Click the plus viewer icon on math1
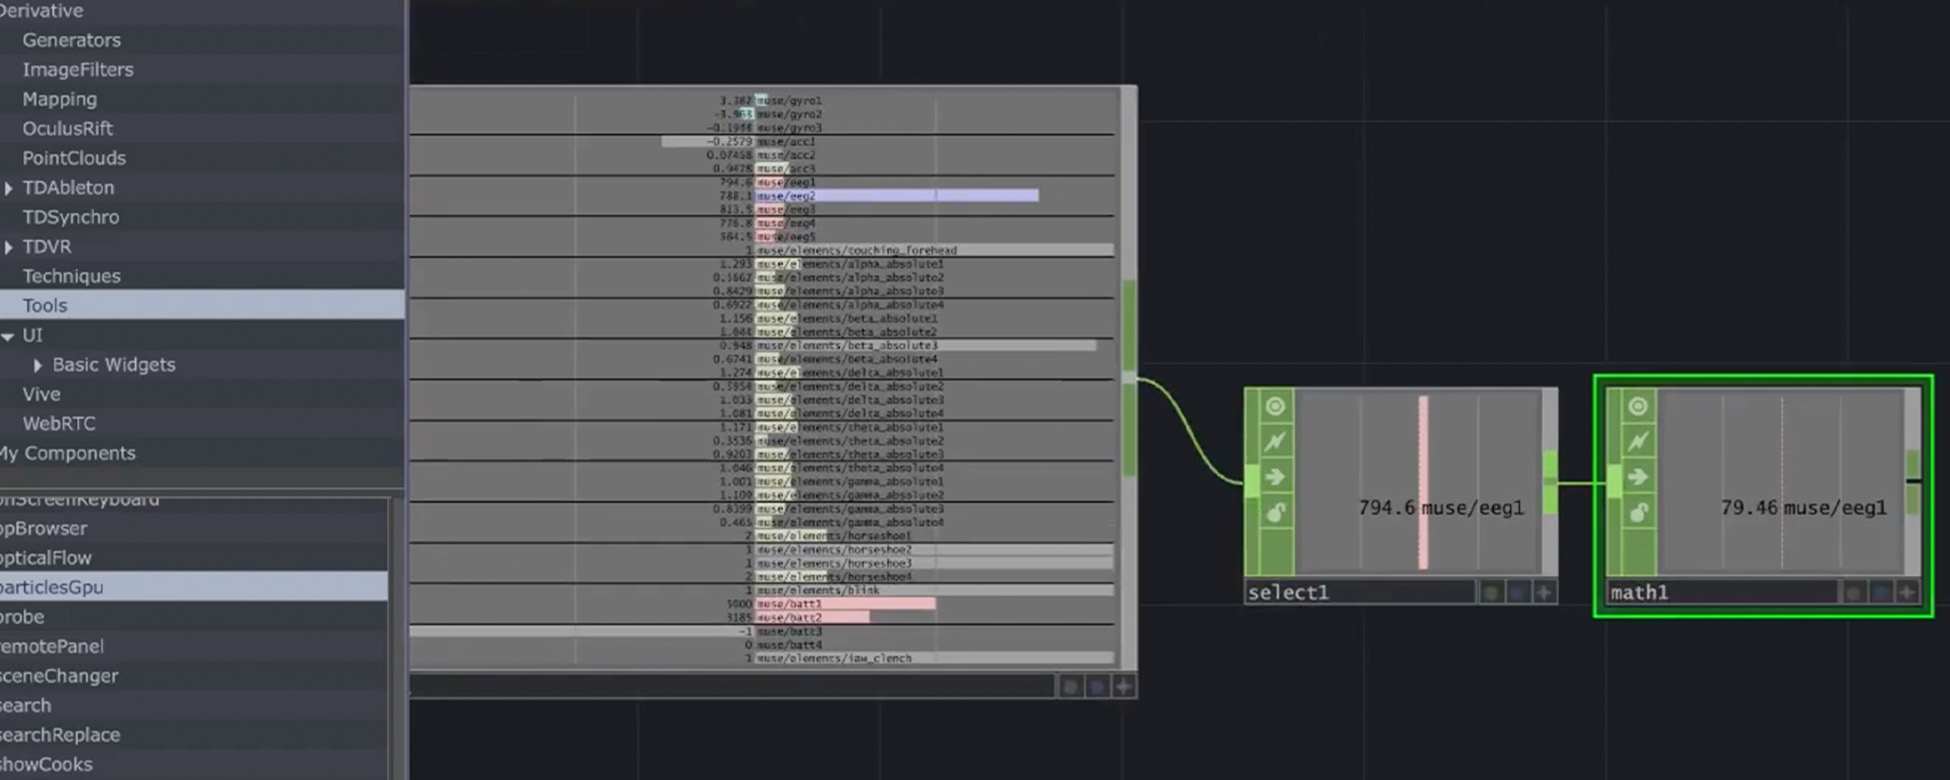This screenshot has height=780, width=1950. (1906, 592)
